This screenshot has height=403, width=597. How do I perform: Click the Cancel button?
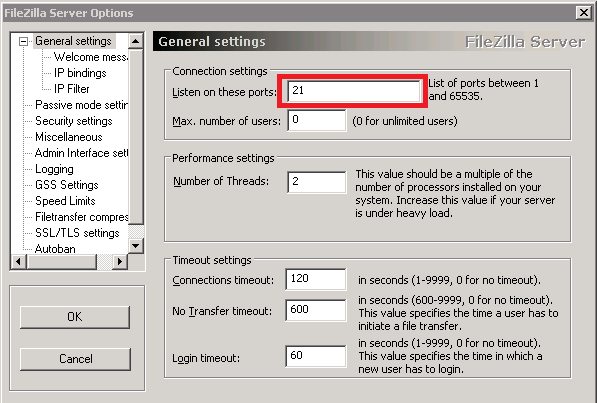75,359
